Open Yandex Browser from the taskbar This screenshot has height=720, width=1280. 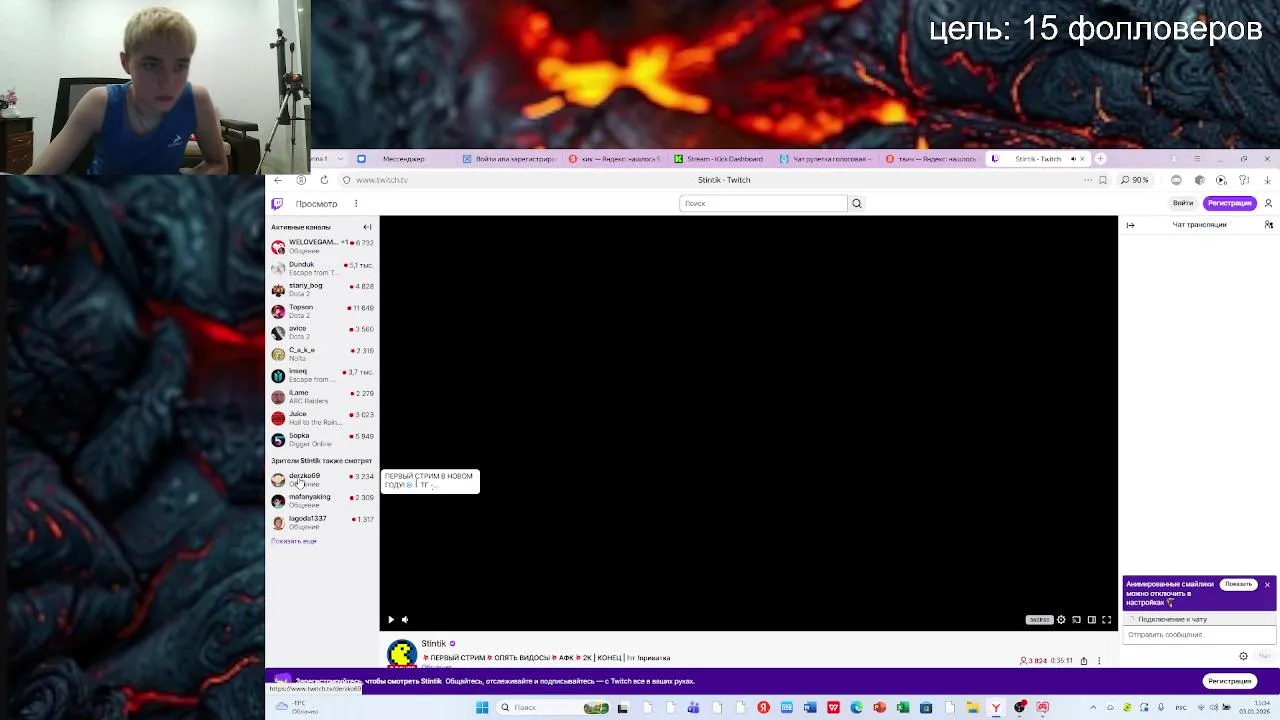[996, 708]
